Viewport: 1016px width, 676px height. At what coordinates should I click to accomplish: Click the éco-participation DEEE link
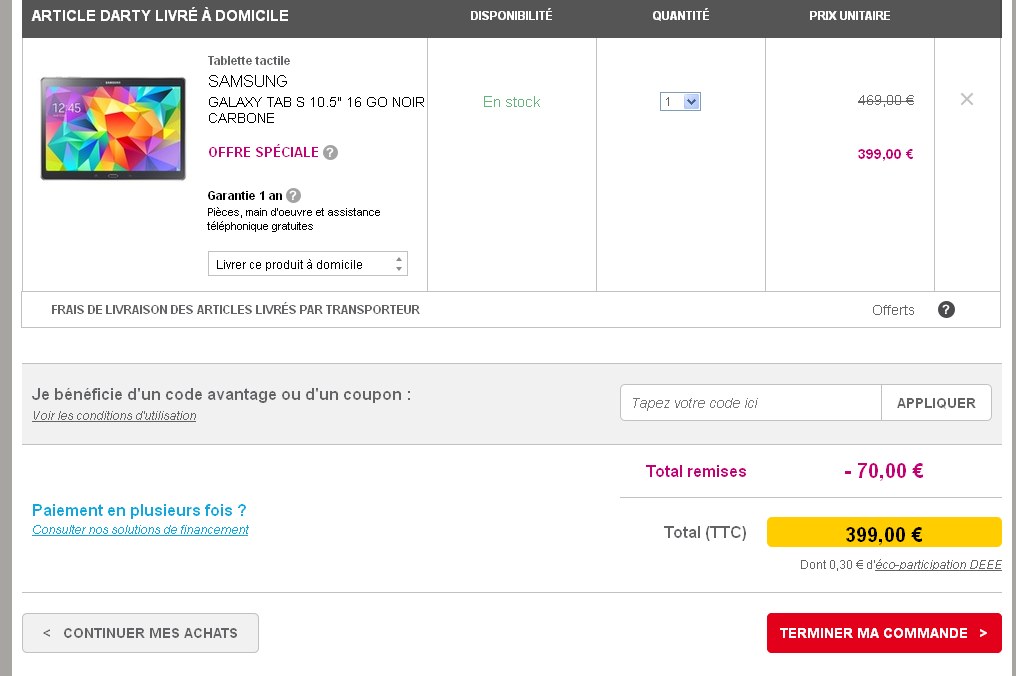(938, 565)
